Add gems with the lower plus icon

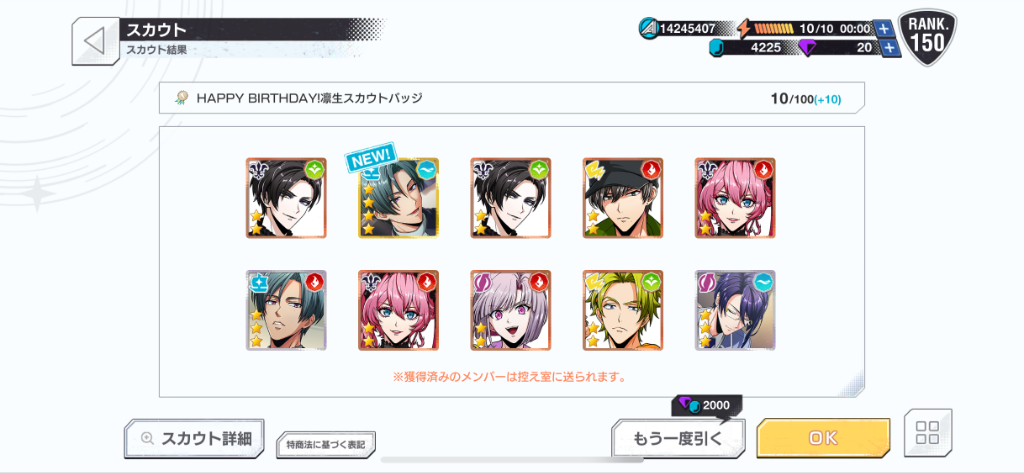pos(888,48)
